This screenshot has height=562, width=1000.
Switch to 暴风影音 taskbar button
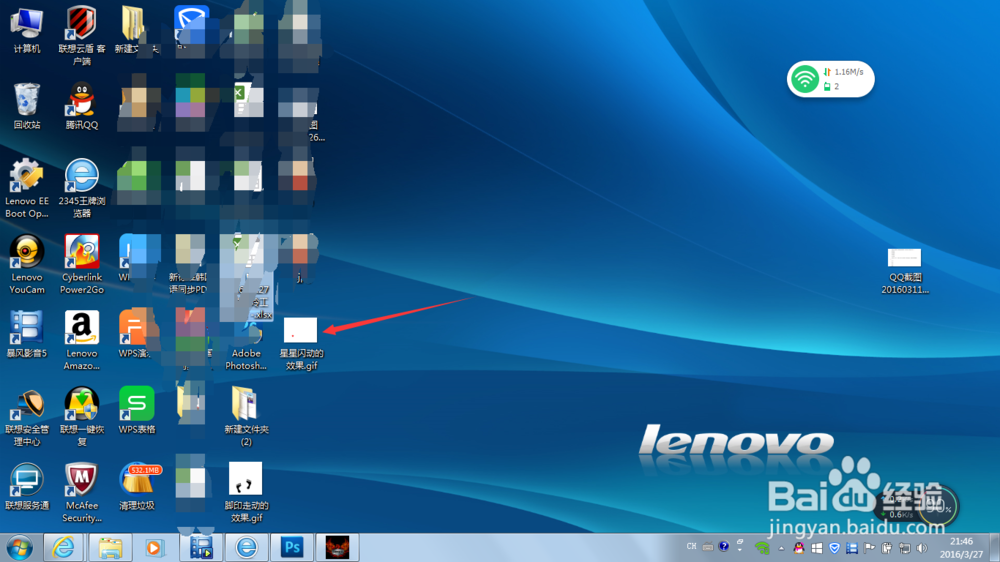[201, 548]
